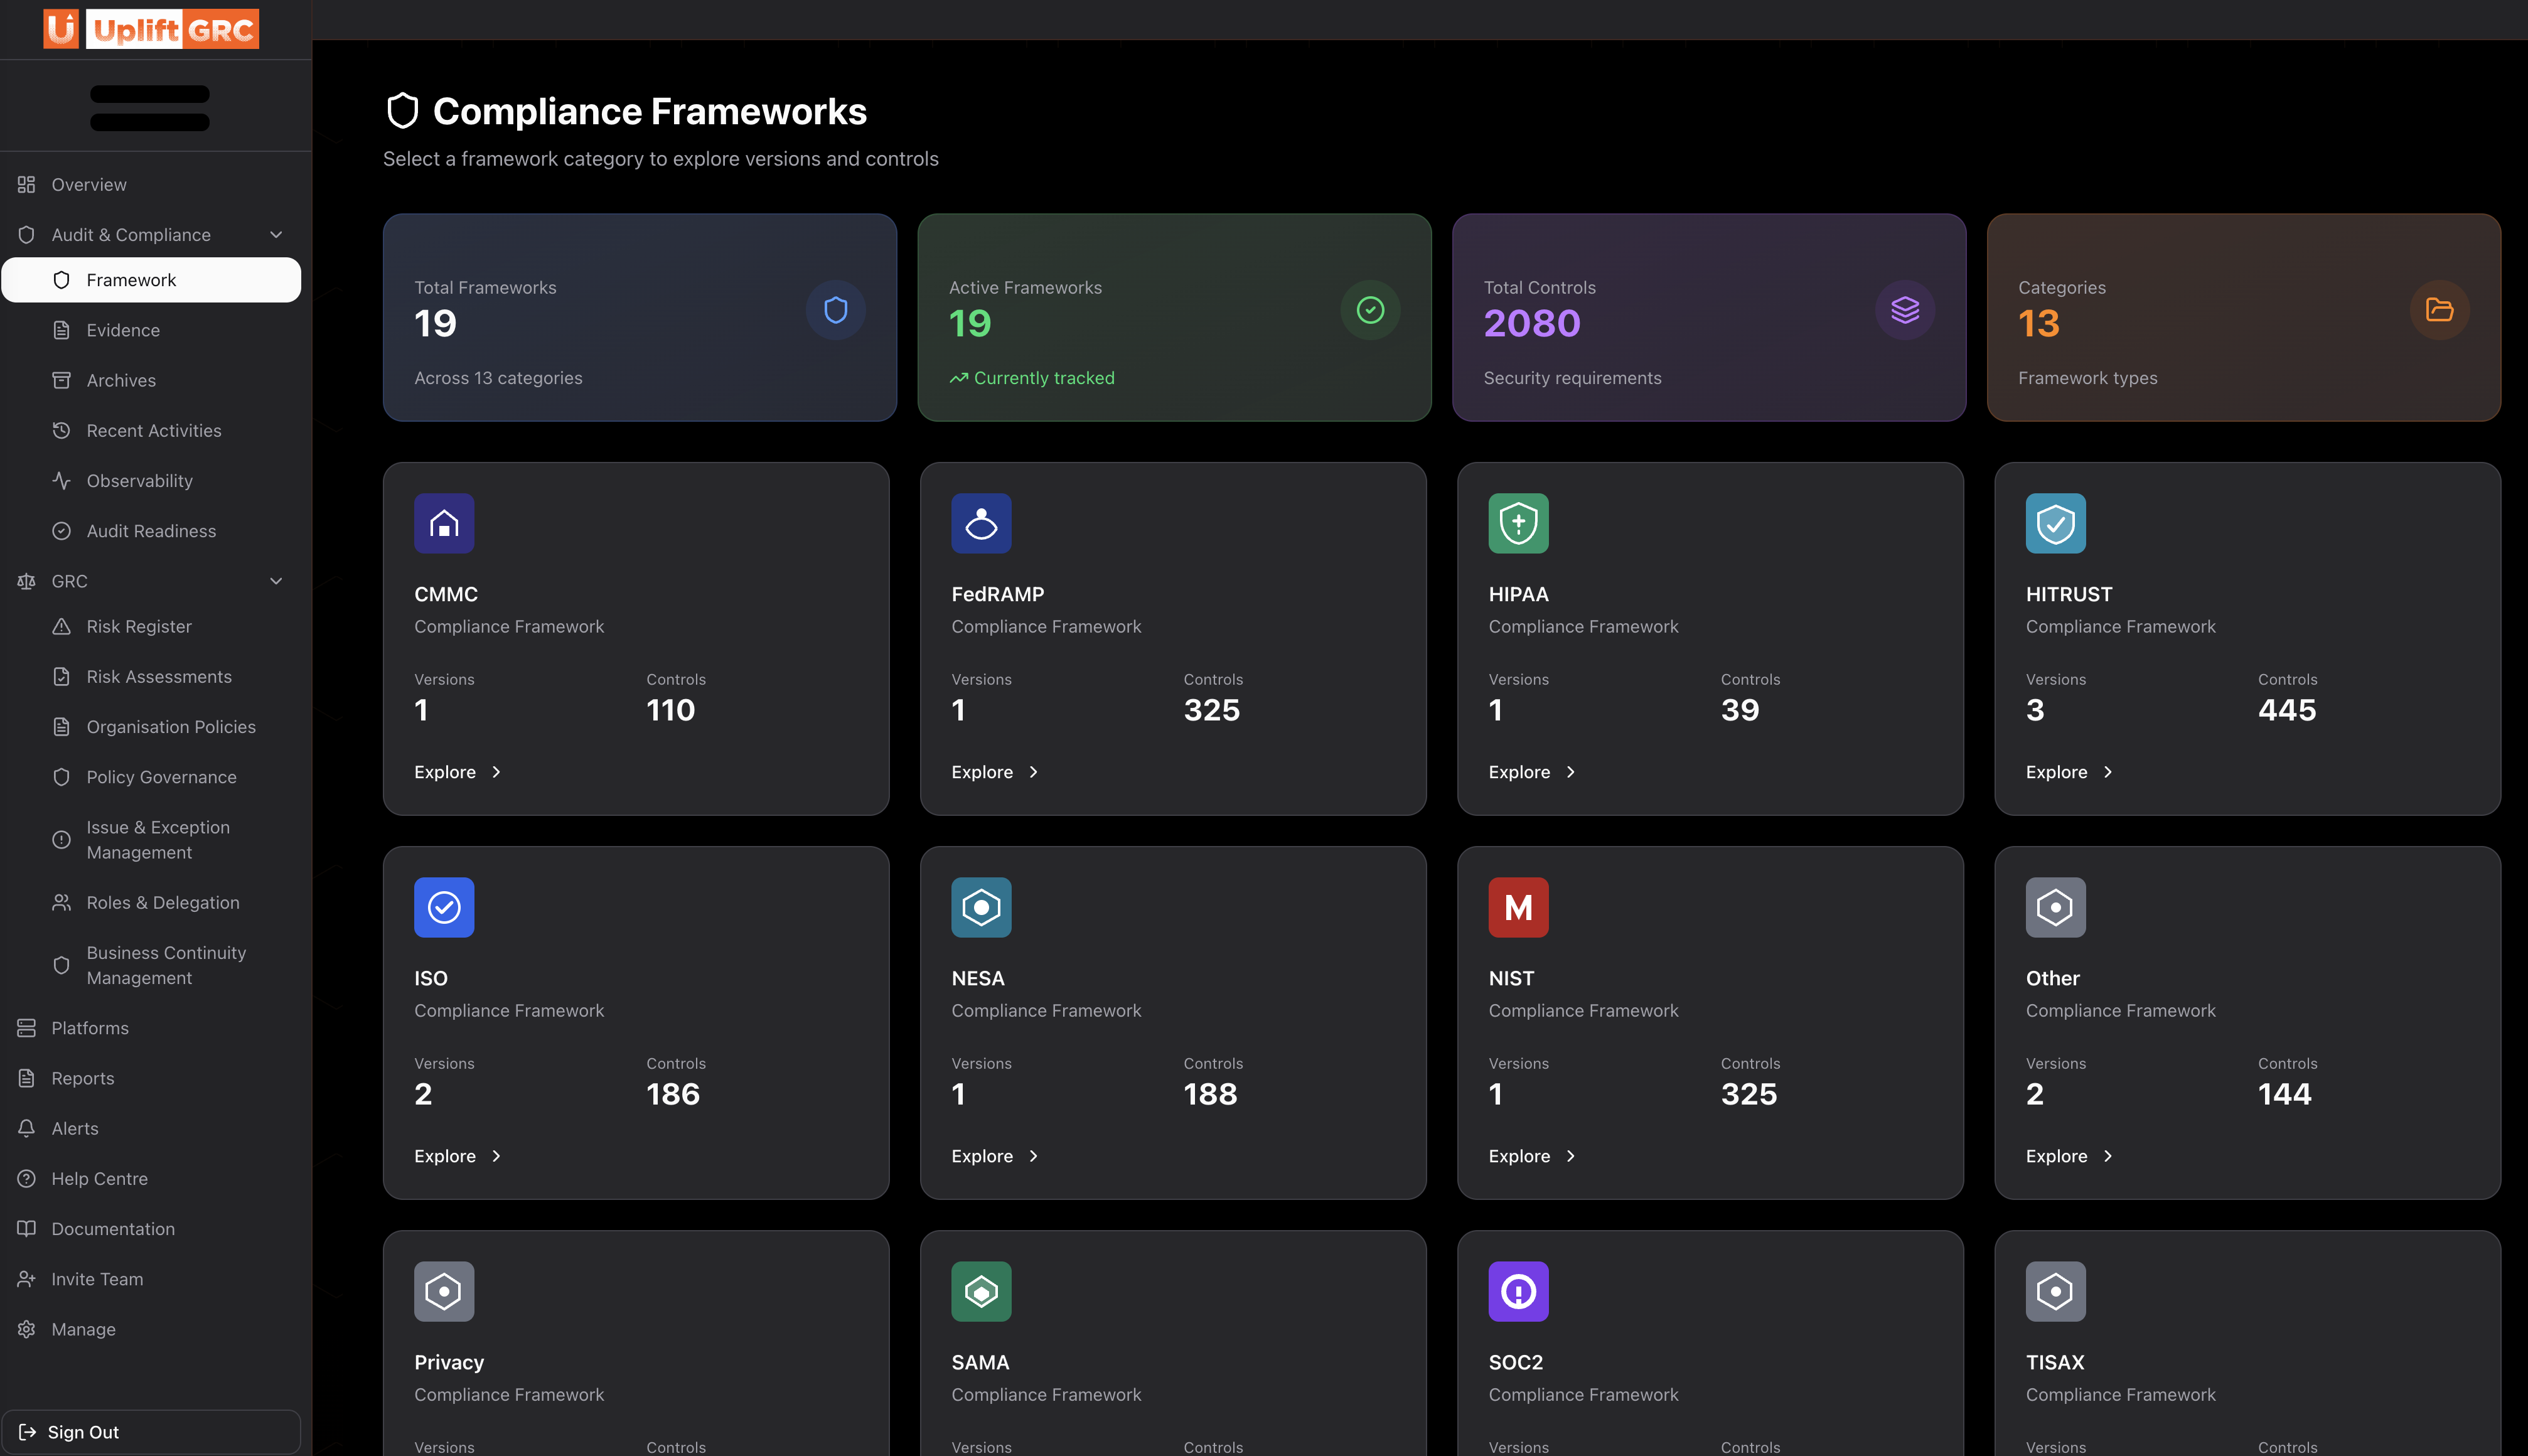Click the HITRUST shield-check icon
Screen dimensions: 2528x1456
click(x=2055, y=523)
